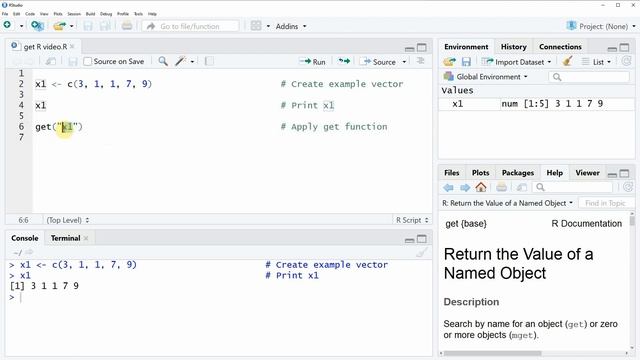The height and width of the screenshot is (360, 640).
Task: Open the Source options dropdown arrow
Action: pyautogui.click(x=404, y=62)
